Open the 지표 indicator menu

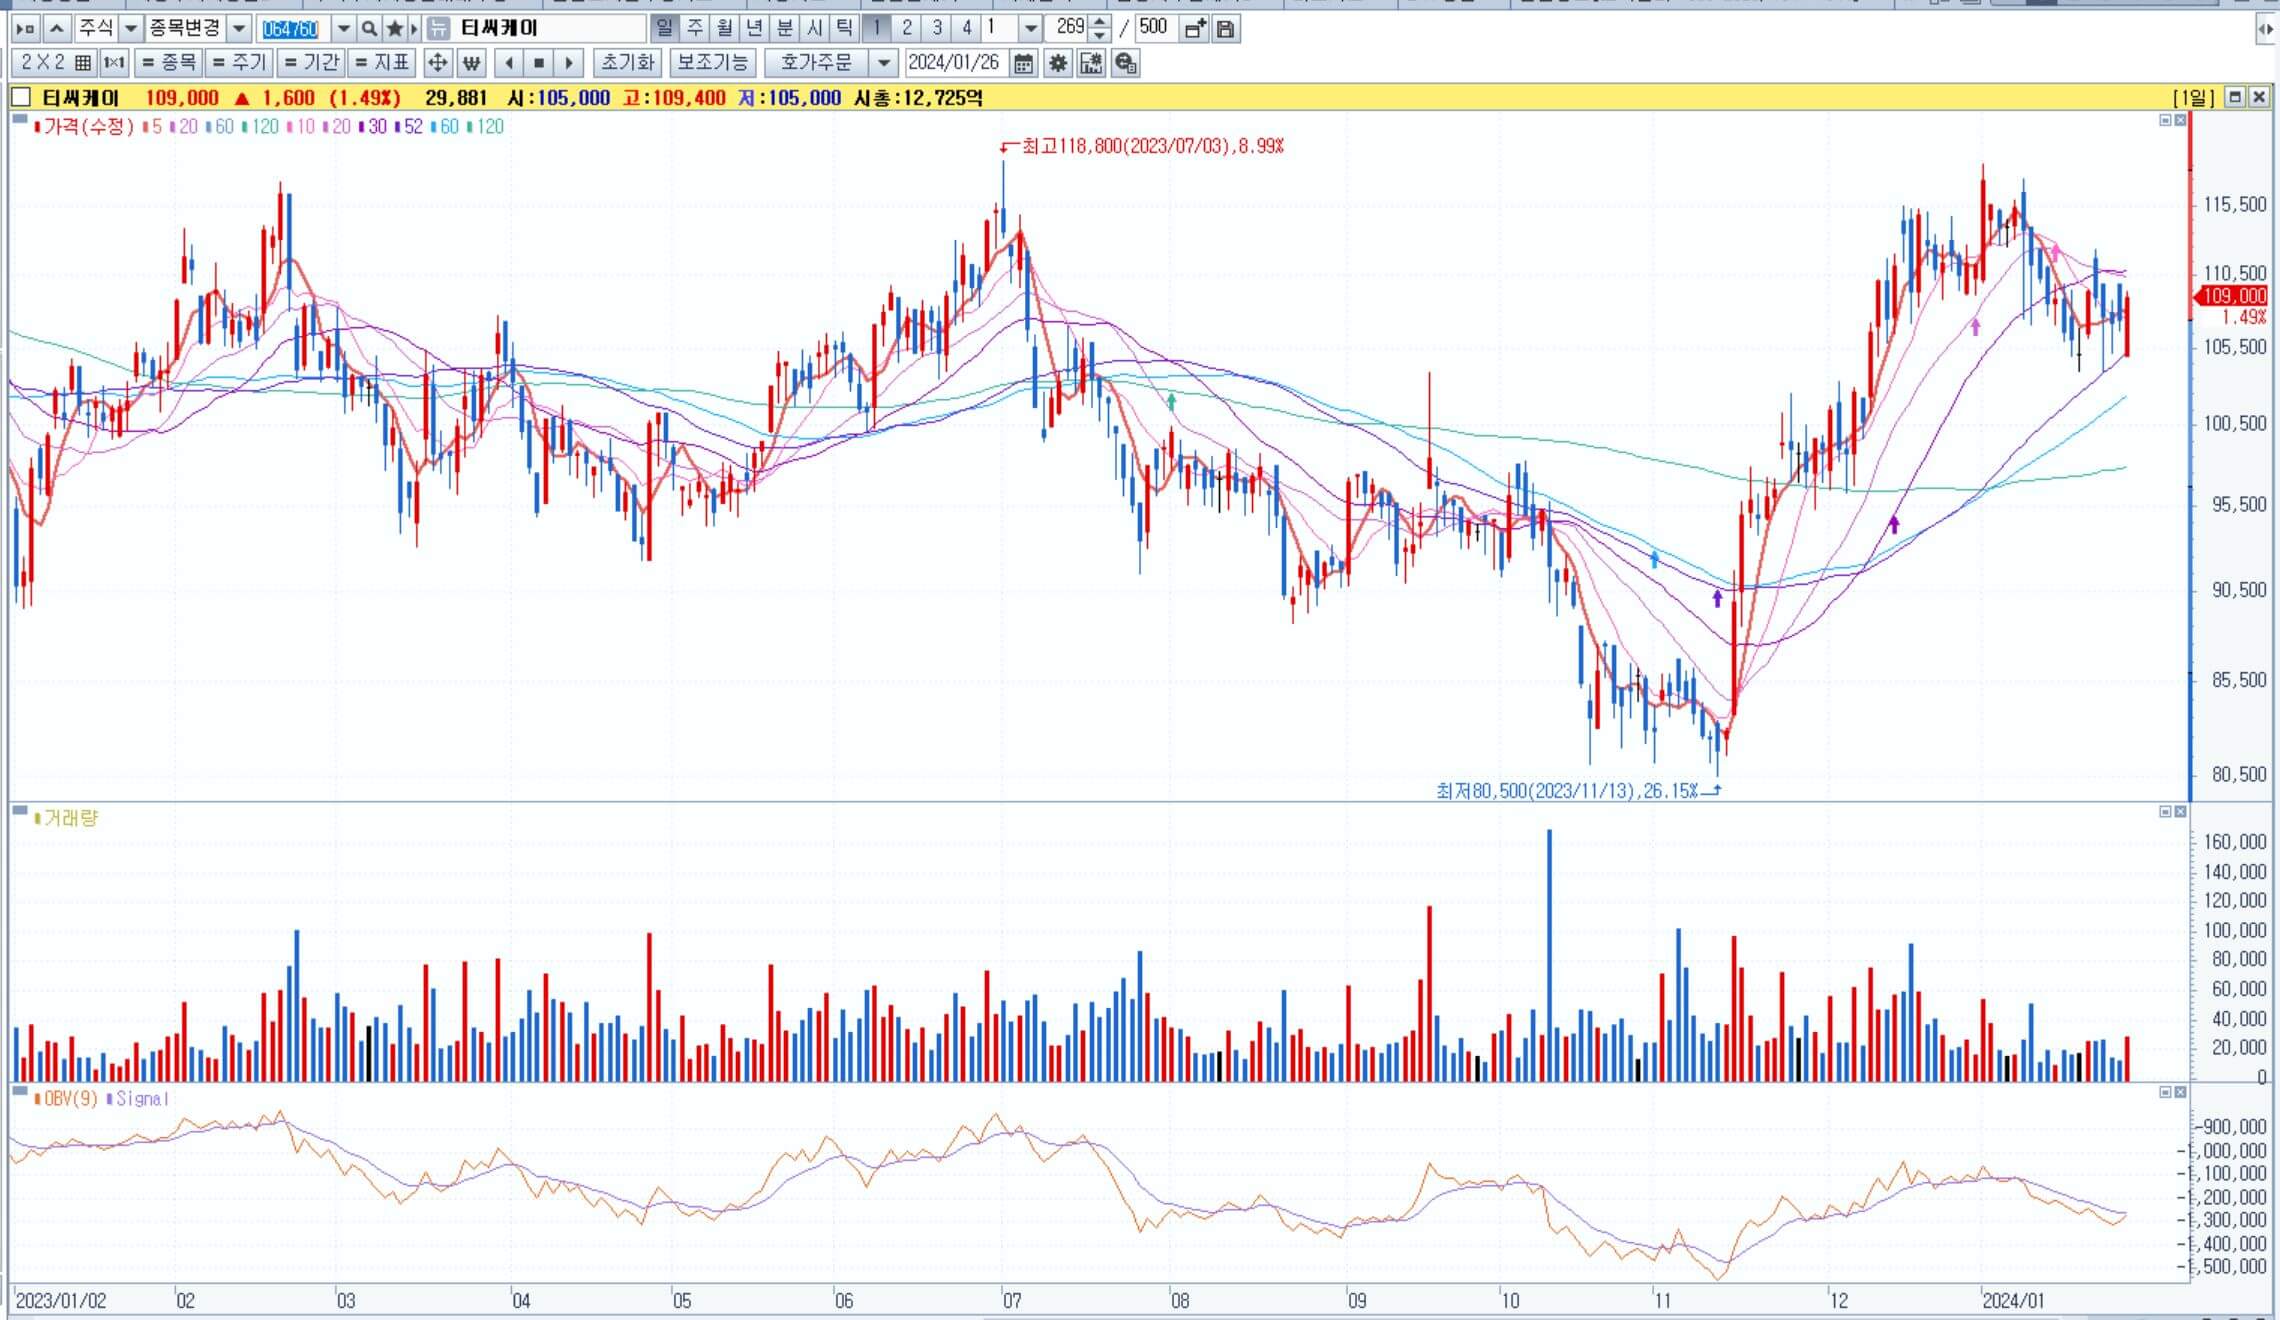click(382, 64)
